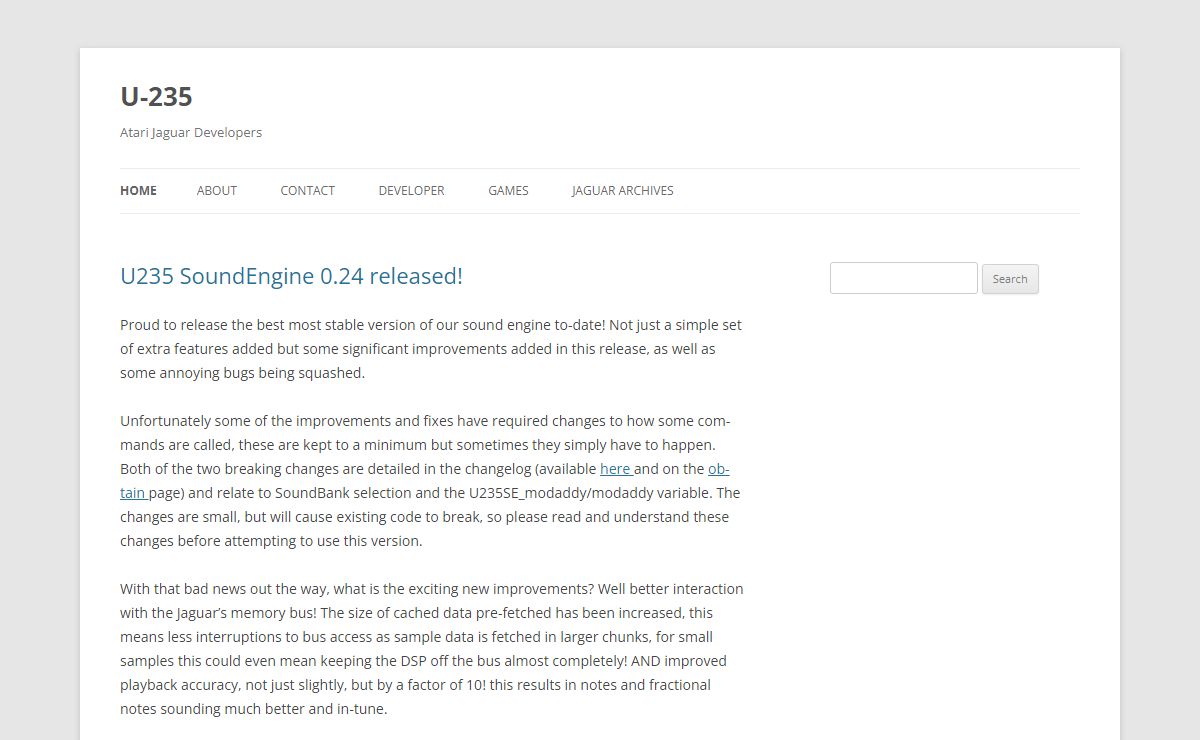The image size is (1200, 740).
Task: Open the ABOUT menu item
Action: click(217, 190)
